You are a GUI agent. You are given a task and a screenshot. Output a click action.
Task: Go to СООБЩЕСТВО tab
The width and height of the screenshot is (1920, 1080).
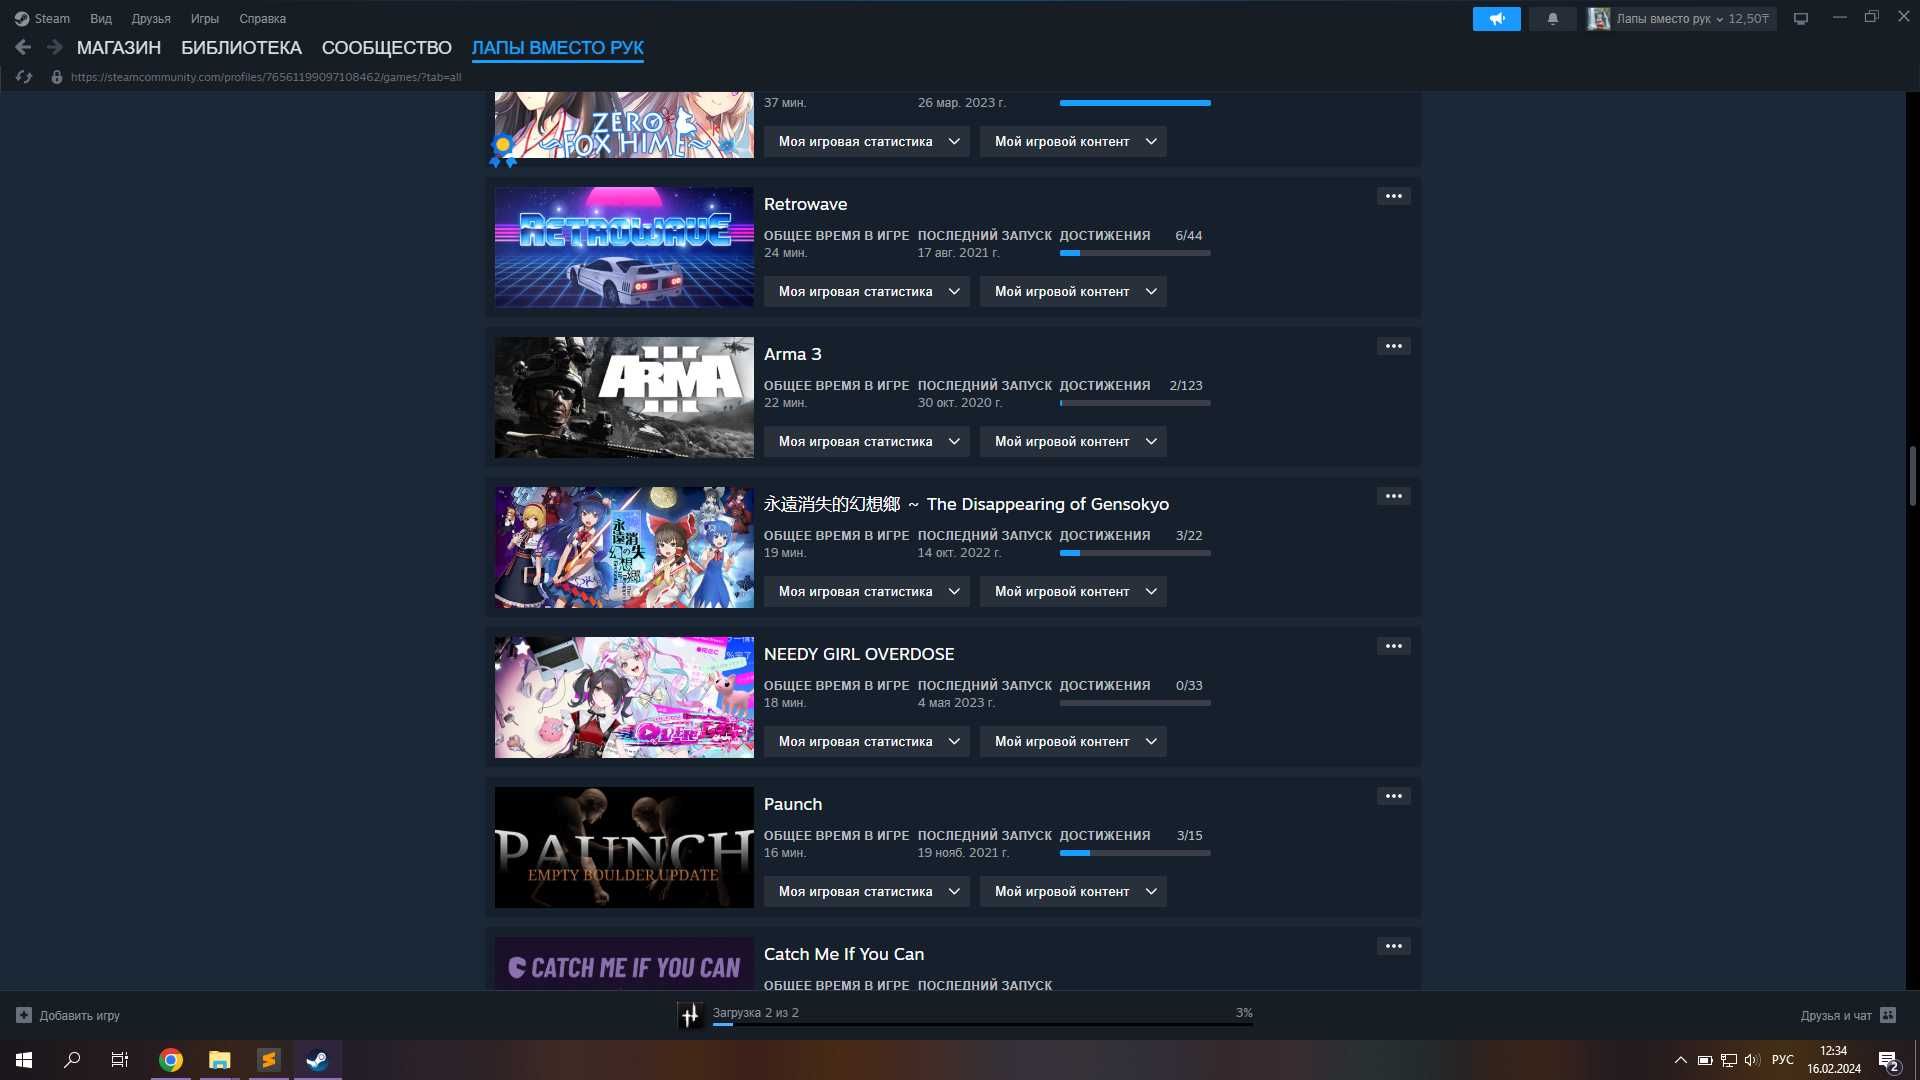pos(387,48)
